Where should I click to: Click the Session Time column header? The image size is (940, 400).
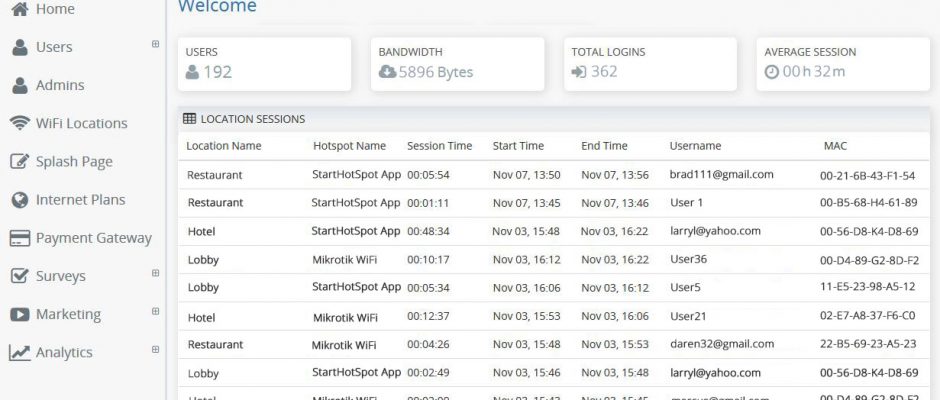pyautogui.click(x=439, y=146)
